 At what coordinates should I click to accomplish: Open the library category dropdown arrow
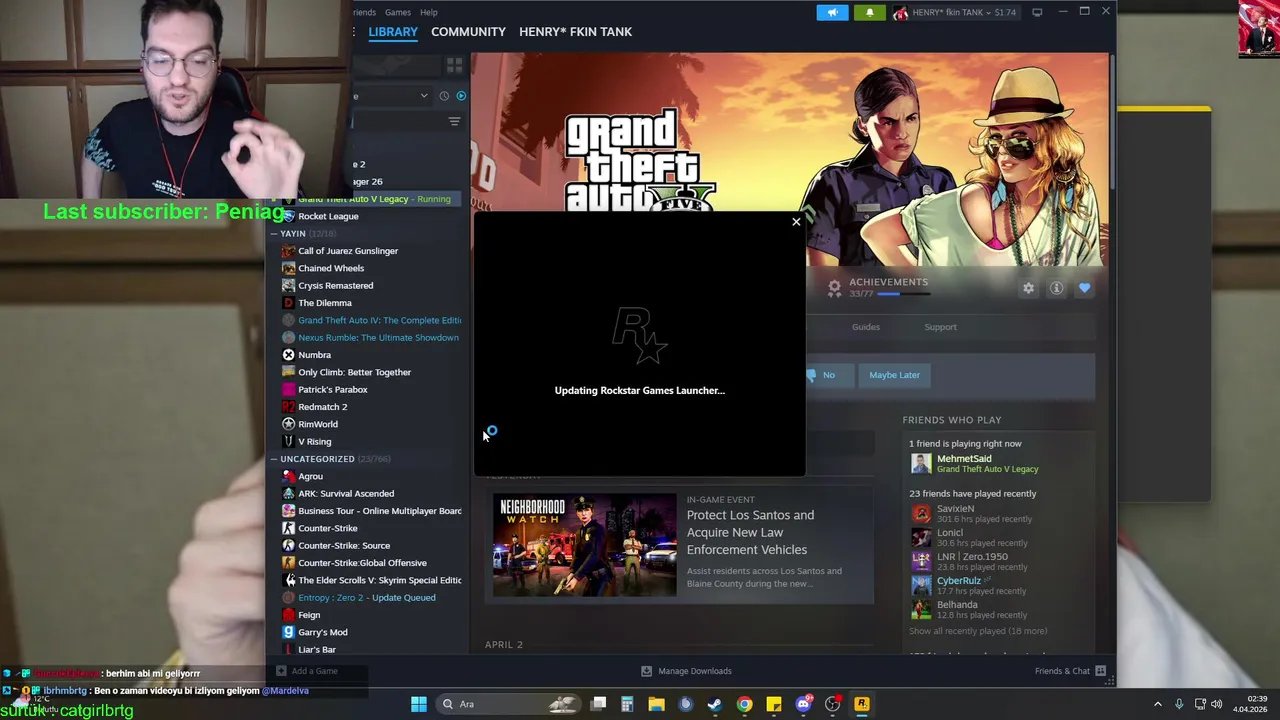[x=424, y=96]
